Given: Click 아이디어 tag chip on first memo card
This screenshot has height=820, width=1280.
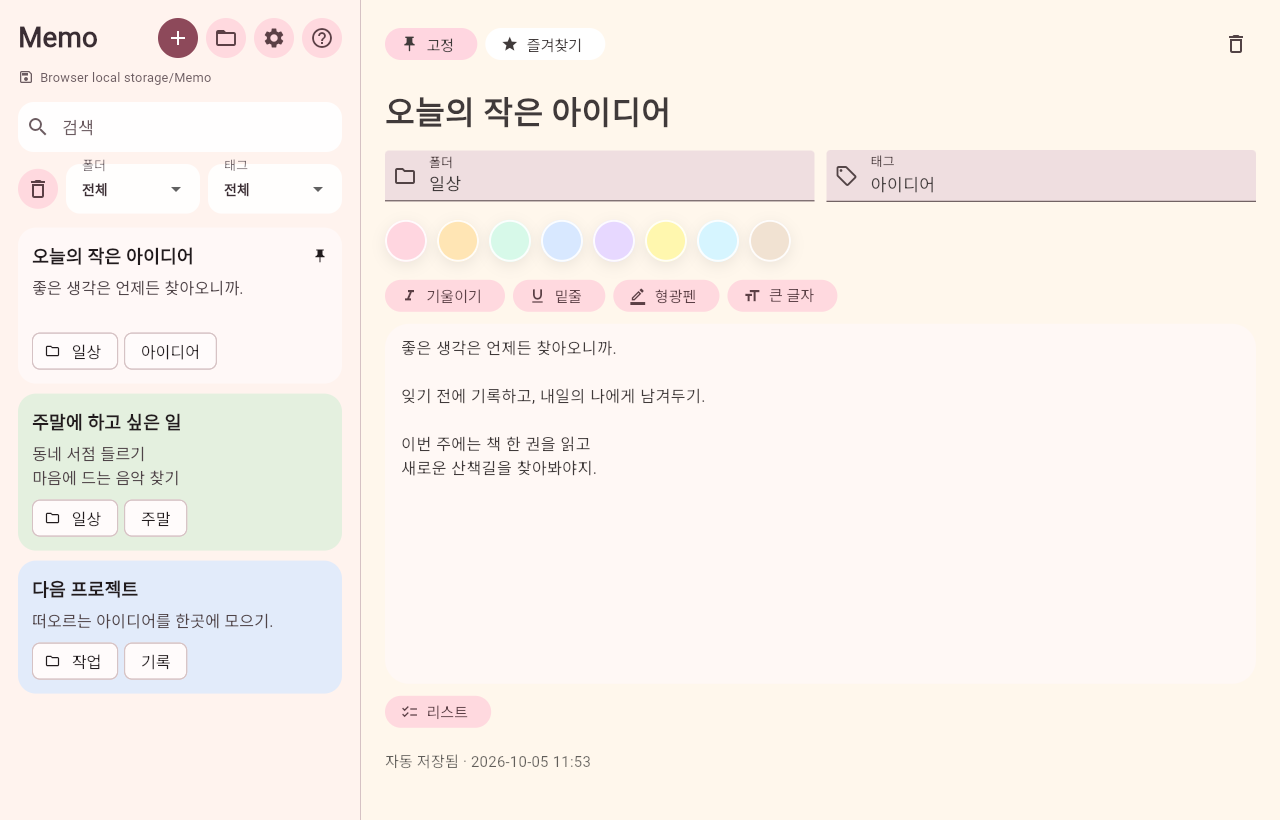Looking at the screenshot, I should pos(170,351).
